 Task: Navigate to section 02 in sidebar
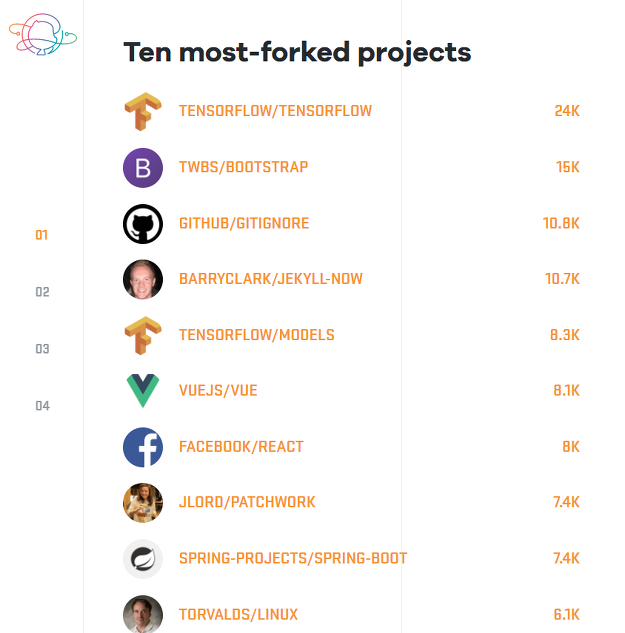tap(42, 292)
